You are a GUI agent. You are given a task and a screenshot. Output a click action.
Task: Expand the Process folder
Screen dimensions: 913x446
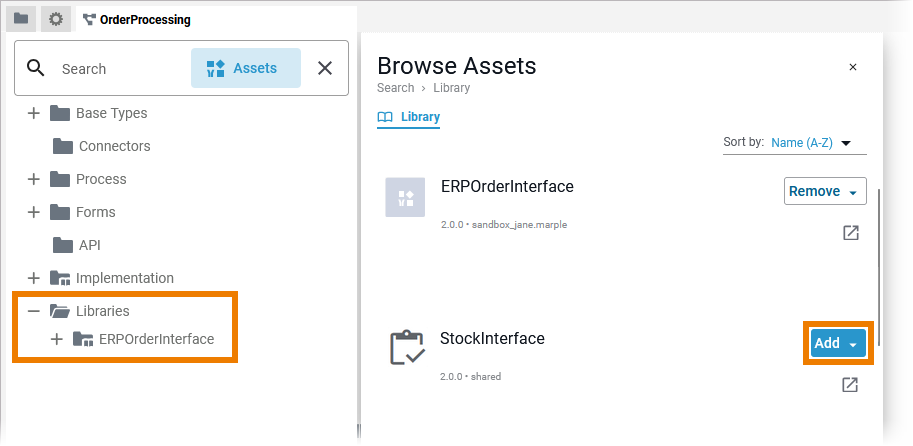tap(33, 179)
